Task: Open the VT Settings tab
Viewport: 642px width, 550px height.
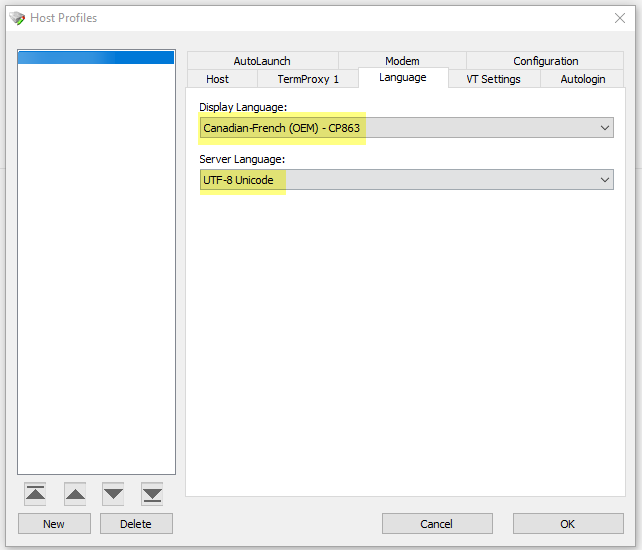Action: 493,79
